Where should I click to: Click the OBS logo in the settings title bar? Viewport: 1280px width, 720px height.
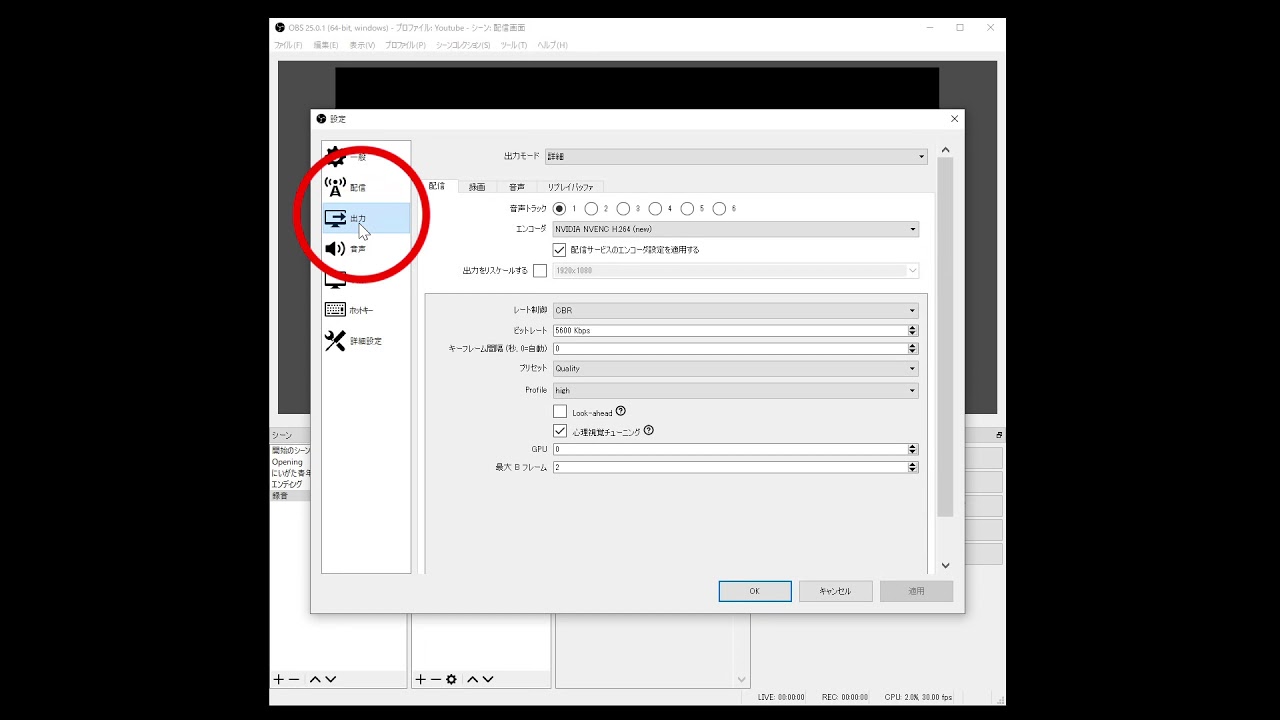click(x=321, y=118)
